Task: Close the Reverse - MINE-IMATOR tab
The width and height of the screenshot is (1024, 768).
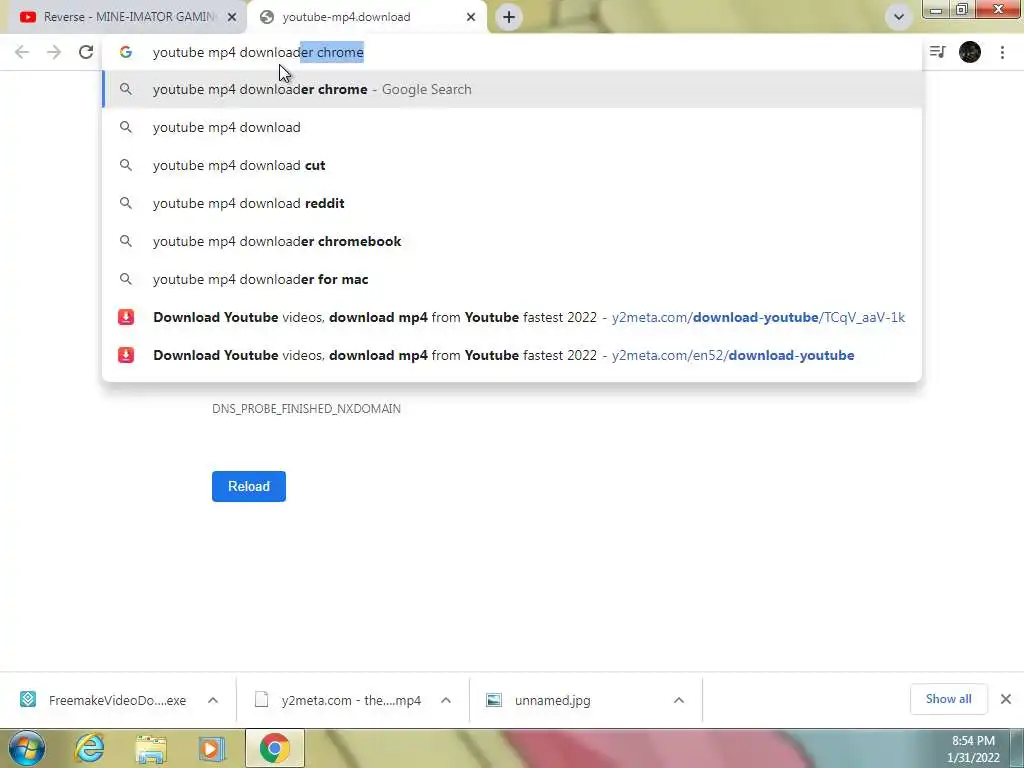Action: pos(232,17)
